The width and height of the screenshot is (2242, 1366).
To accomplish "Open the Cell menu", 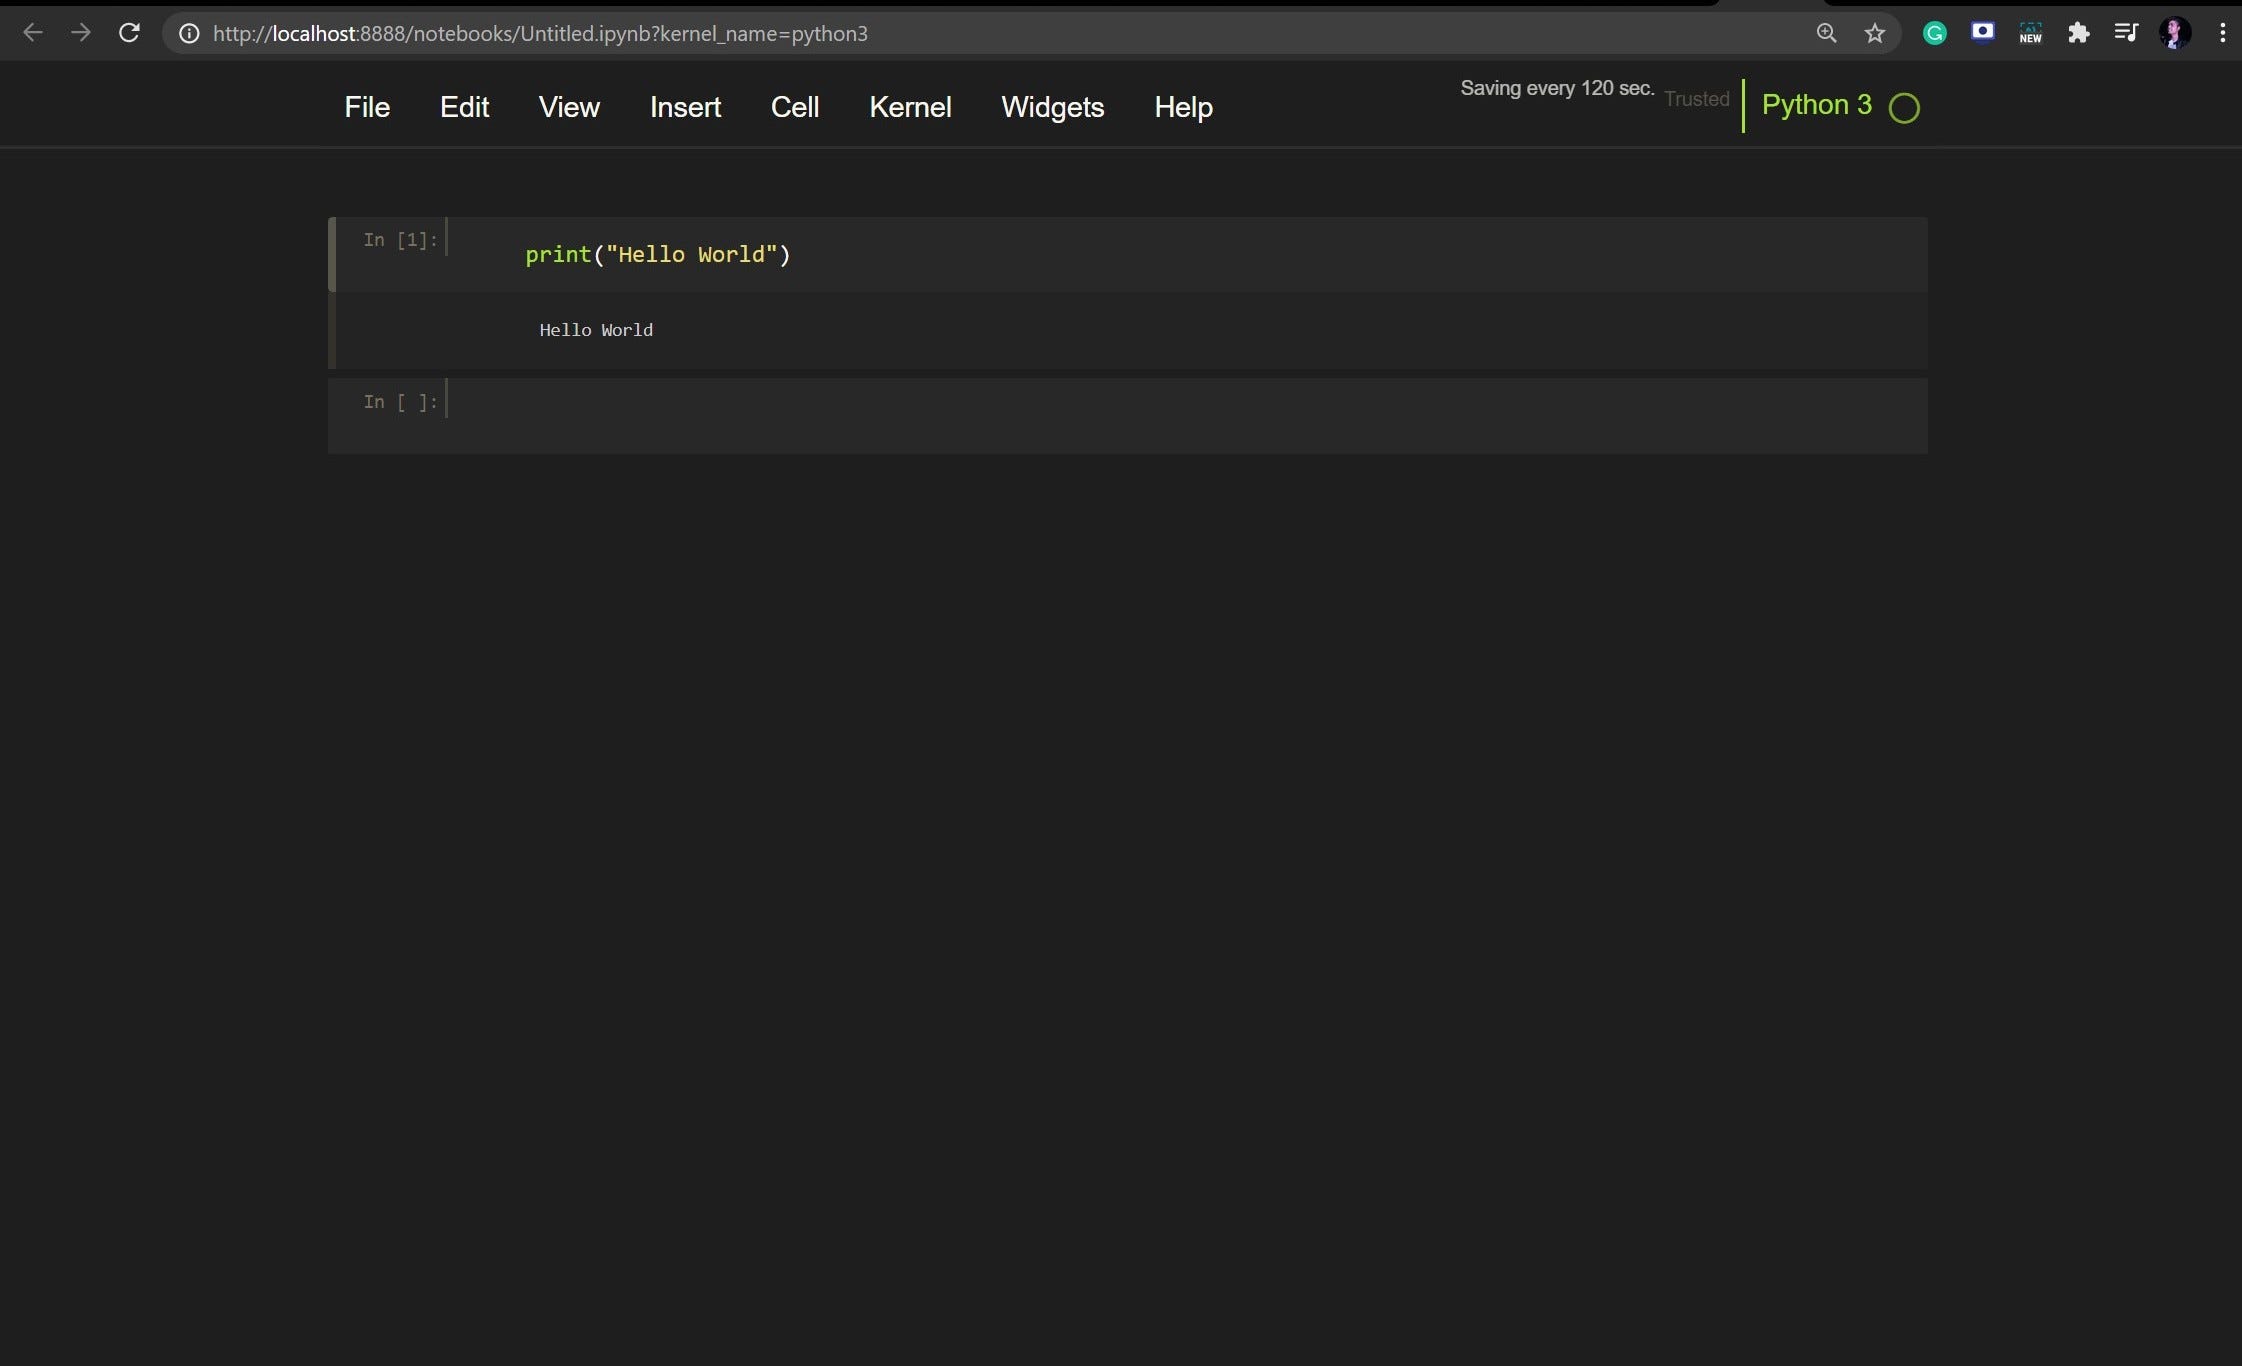I will tap(794, 107).
